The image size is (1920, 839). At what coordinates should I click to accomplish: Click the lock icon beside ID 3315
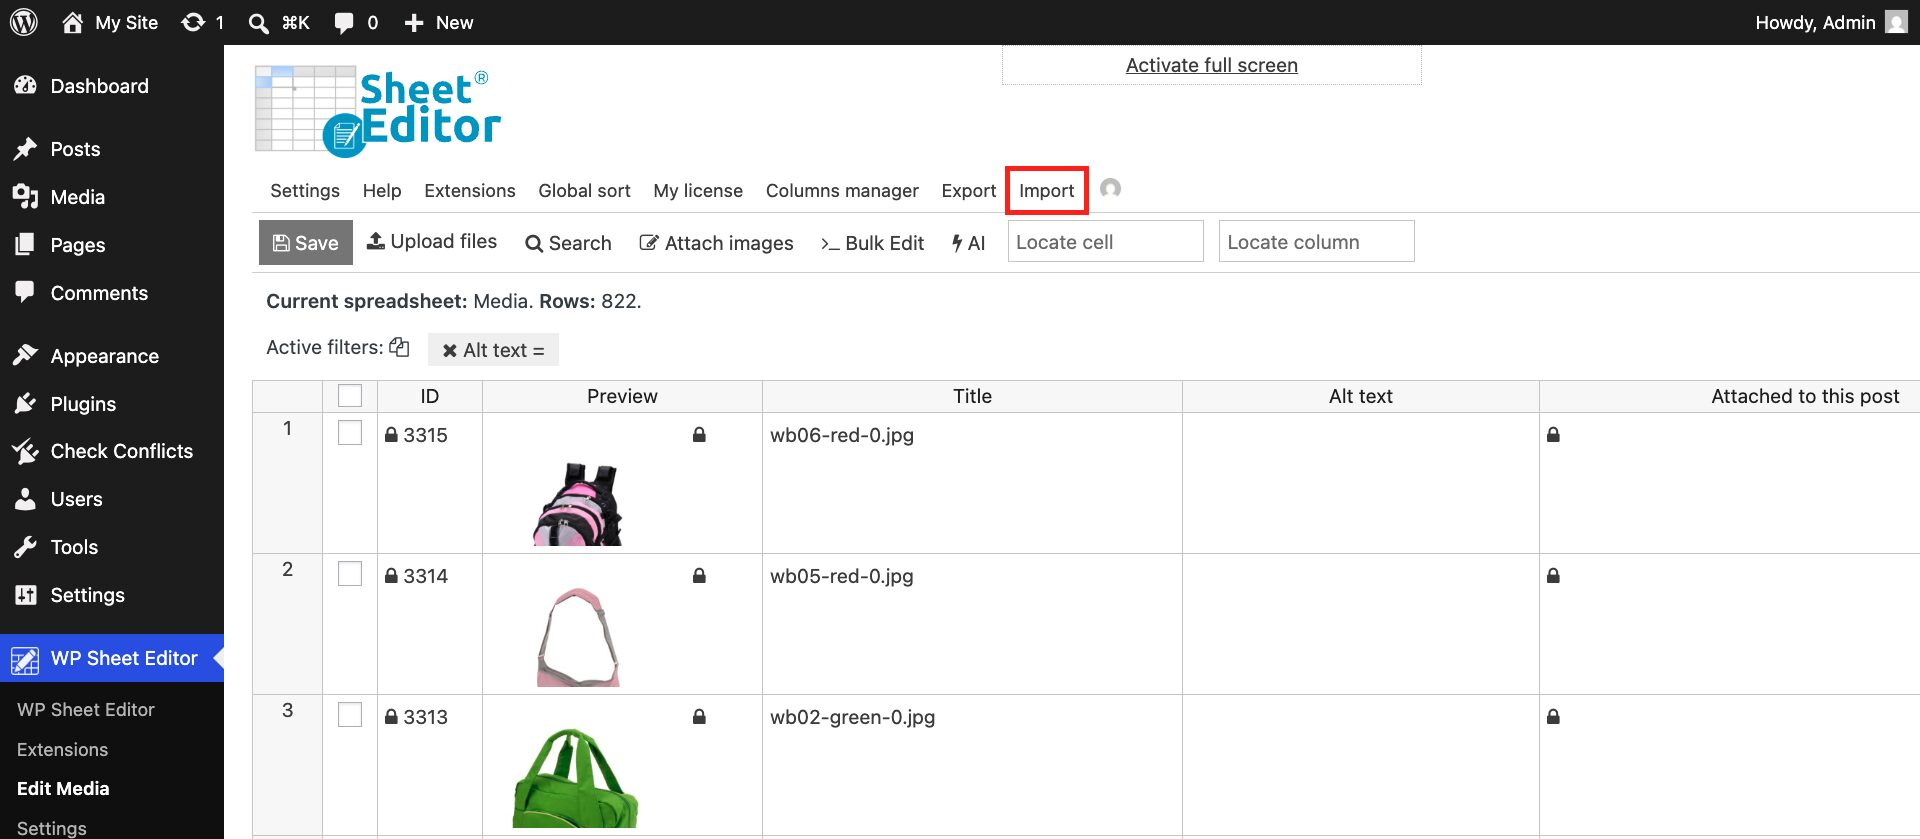(392, 435)
